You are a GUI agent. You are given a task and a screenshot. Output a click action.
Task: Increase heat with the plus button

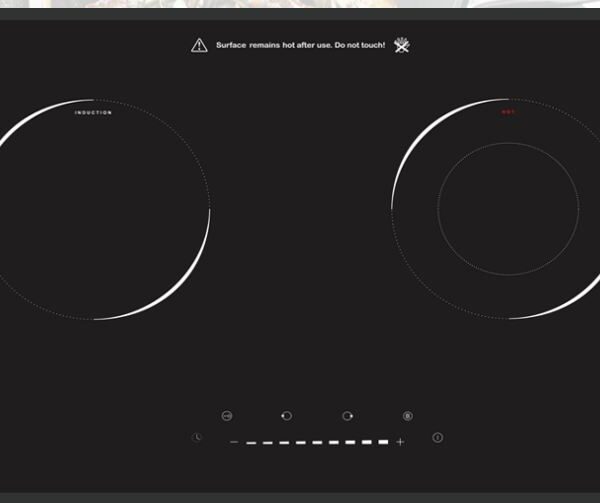click(x=400, y=442)
